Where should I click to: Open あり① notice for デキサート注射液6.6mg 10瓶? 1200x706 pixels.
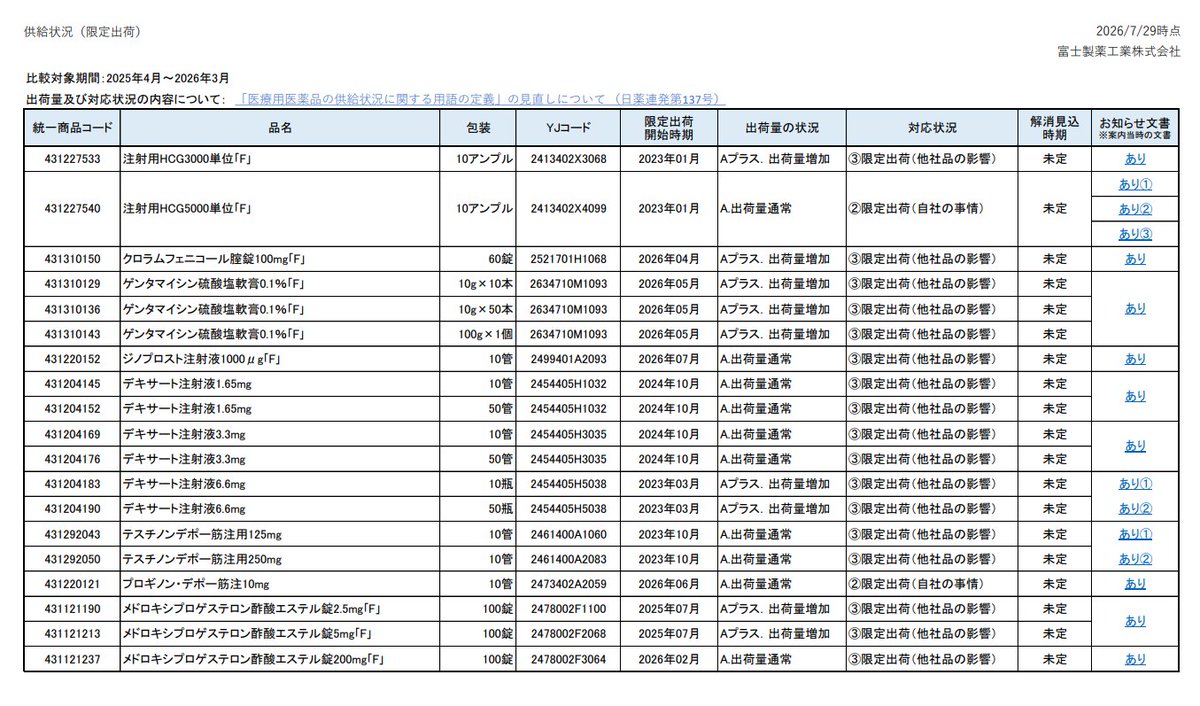click(x=1135, y=484)
